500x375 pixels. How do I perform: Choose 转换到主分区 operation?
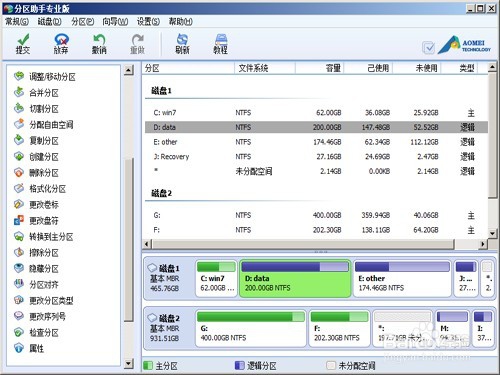click(x=43, y=237)
